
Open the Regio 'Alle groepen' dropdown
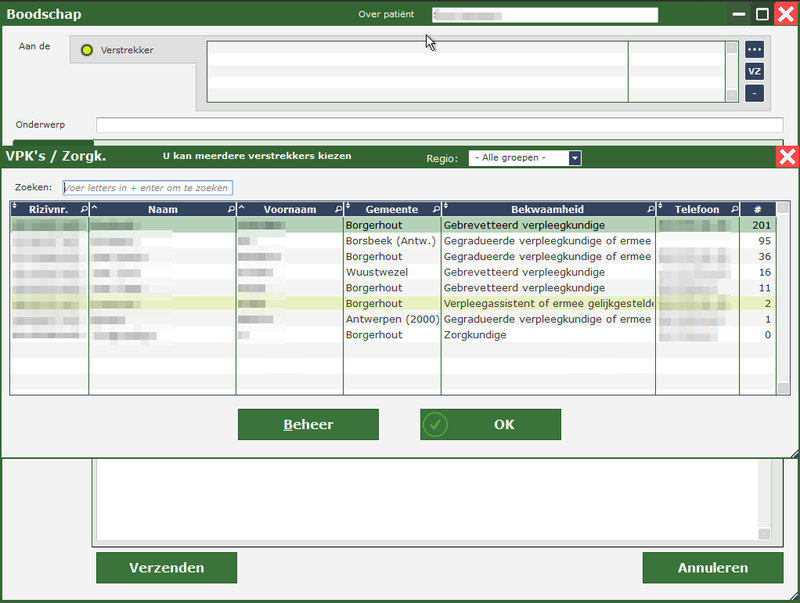pyautogui.click(x=574, y=158)
